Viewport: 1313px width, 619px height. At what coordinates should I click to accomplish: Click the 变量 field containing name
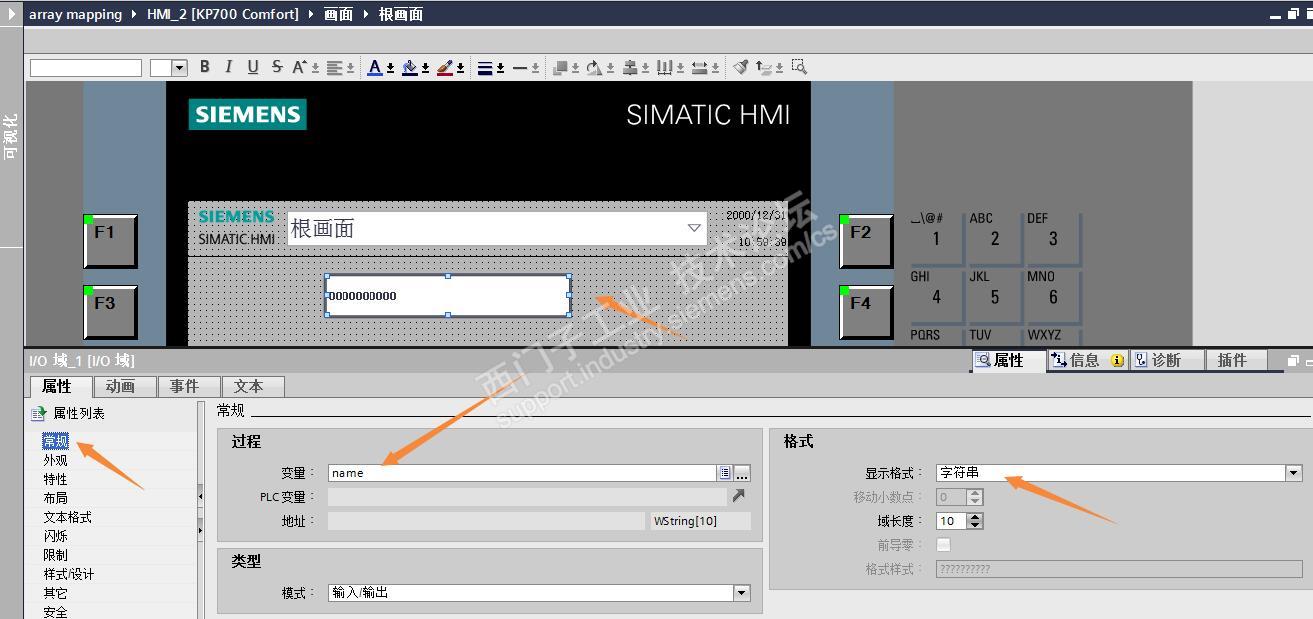(x=521, y=473)
